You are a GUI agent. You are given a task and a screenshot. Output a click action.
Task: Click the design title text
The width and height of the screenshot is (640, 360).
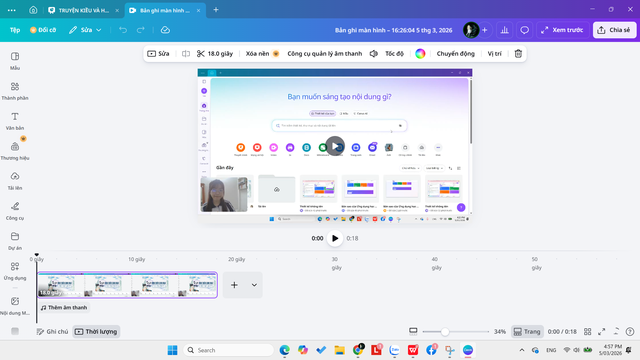coord(393,30)
